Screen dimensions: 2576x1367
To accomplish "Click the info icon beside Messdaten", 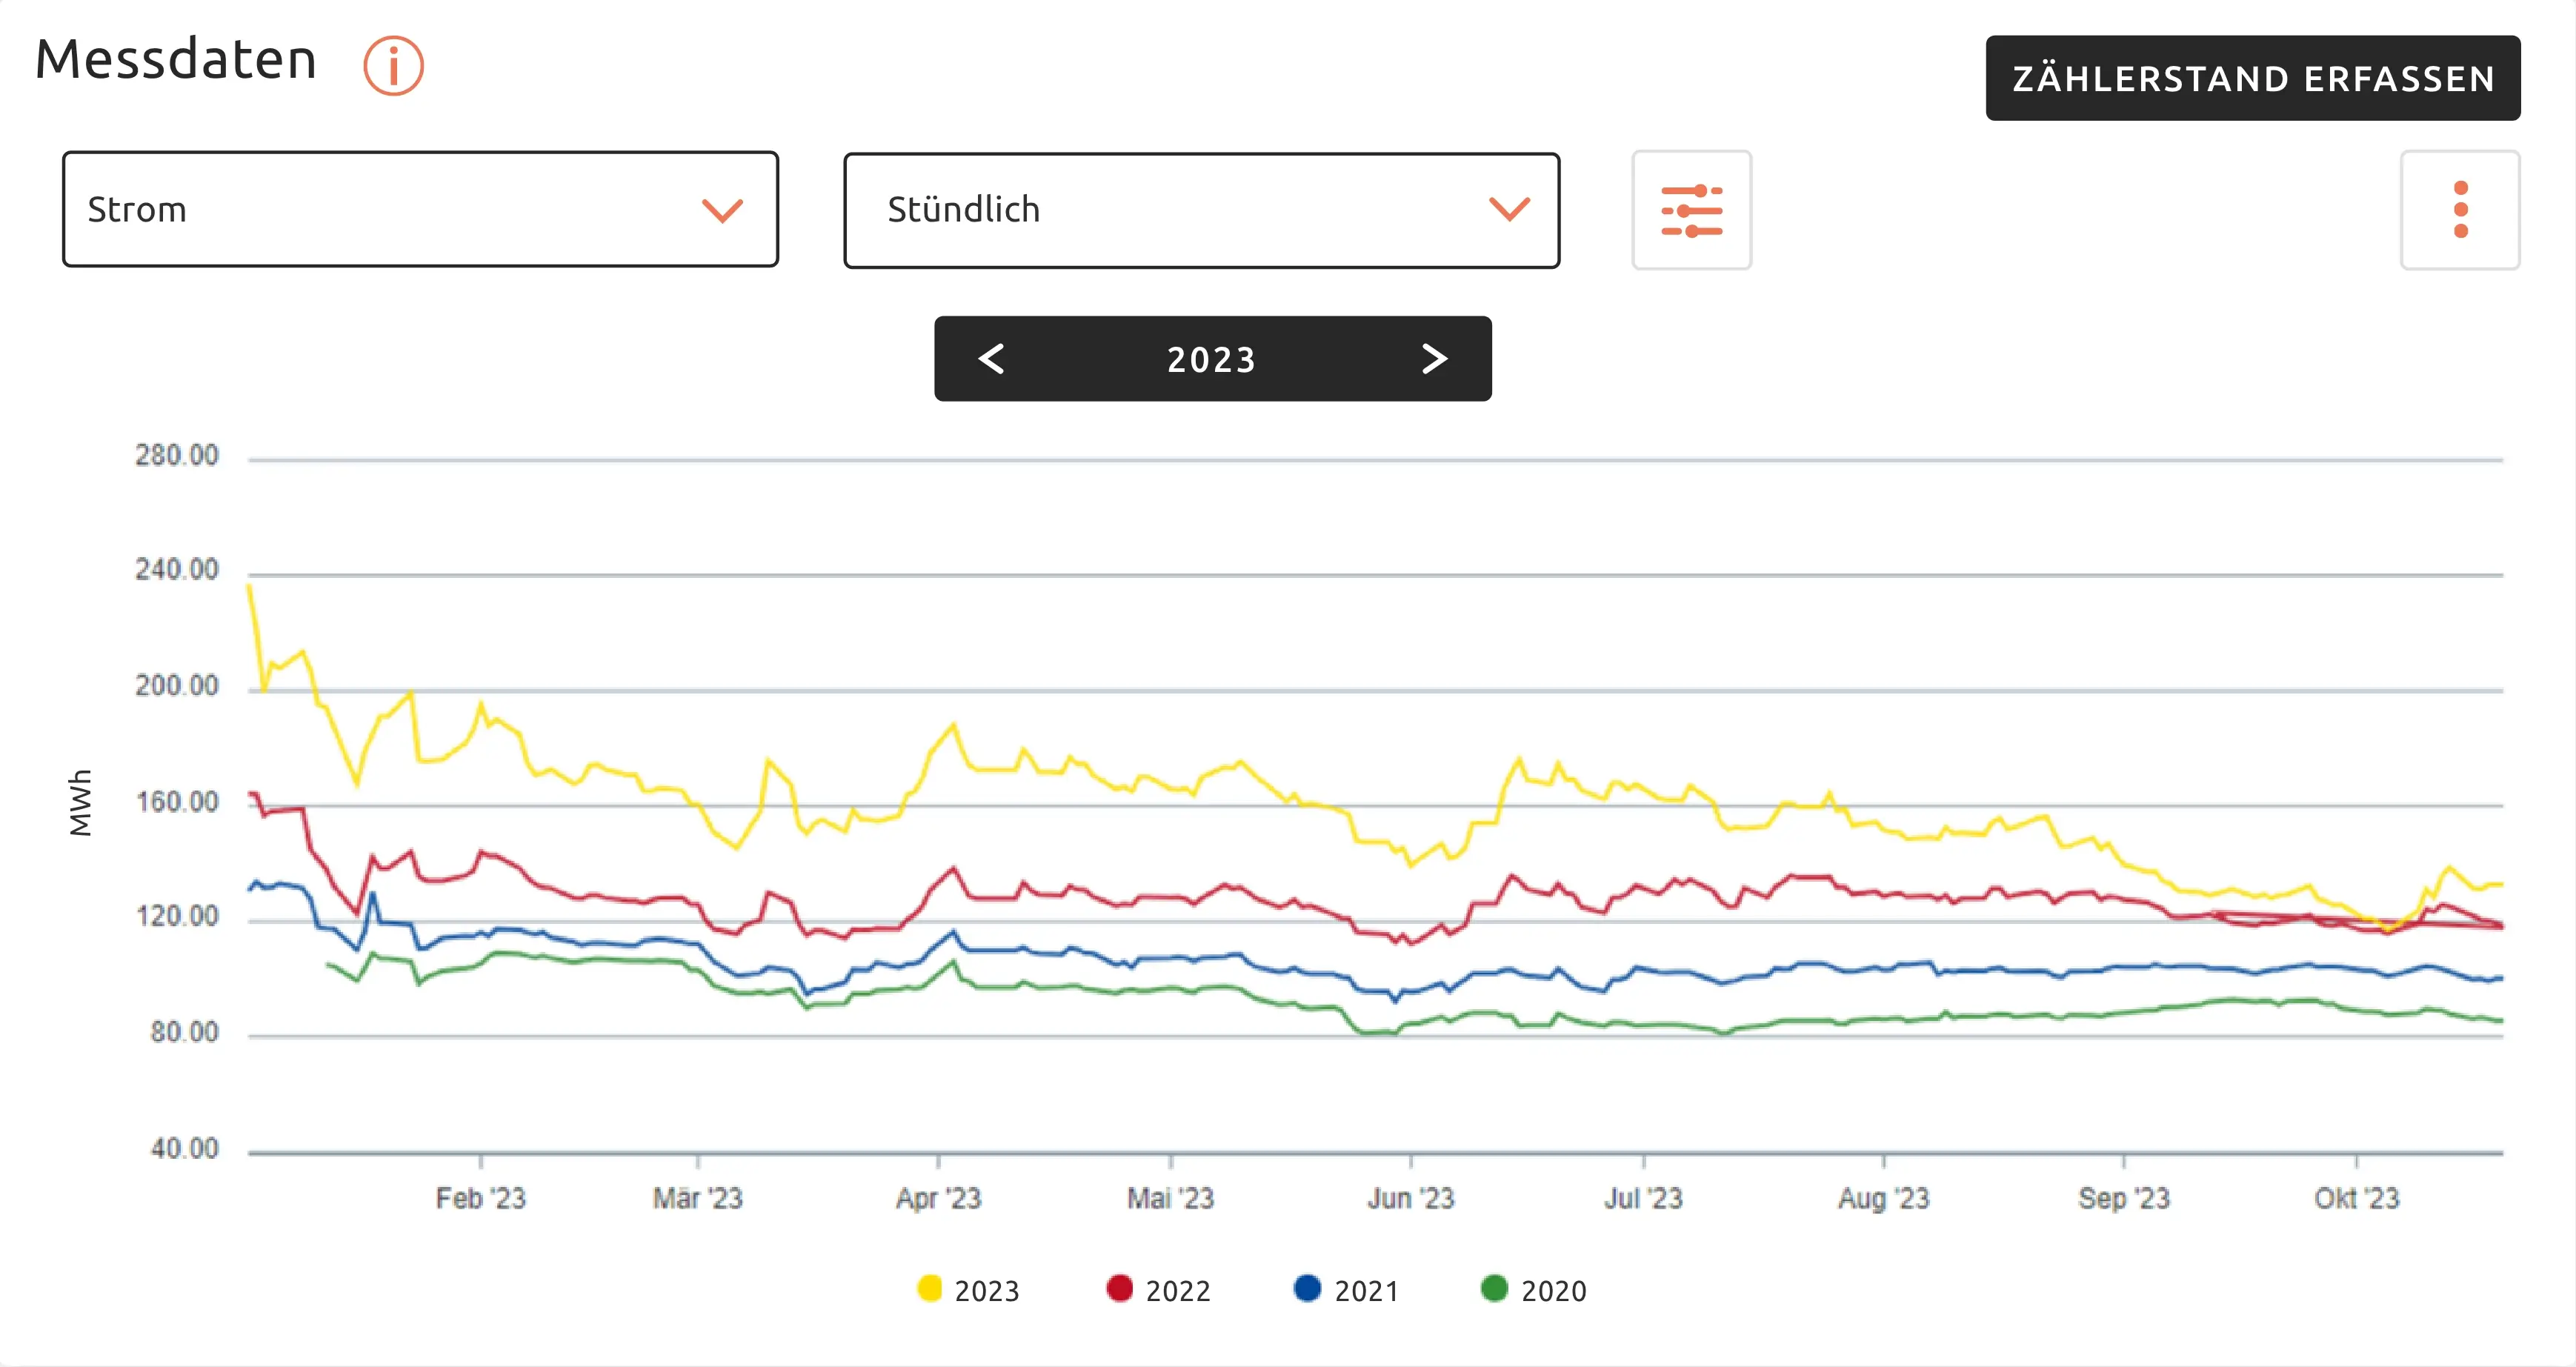I will [x=393, y=66].
